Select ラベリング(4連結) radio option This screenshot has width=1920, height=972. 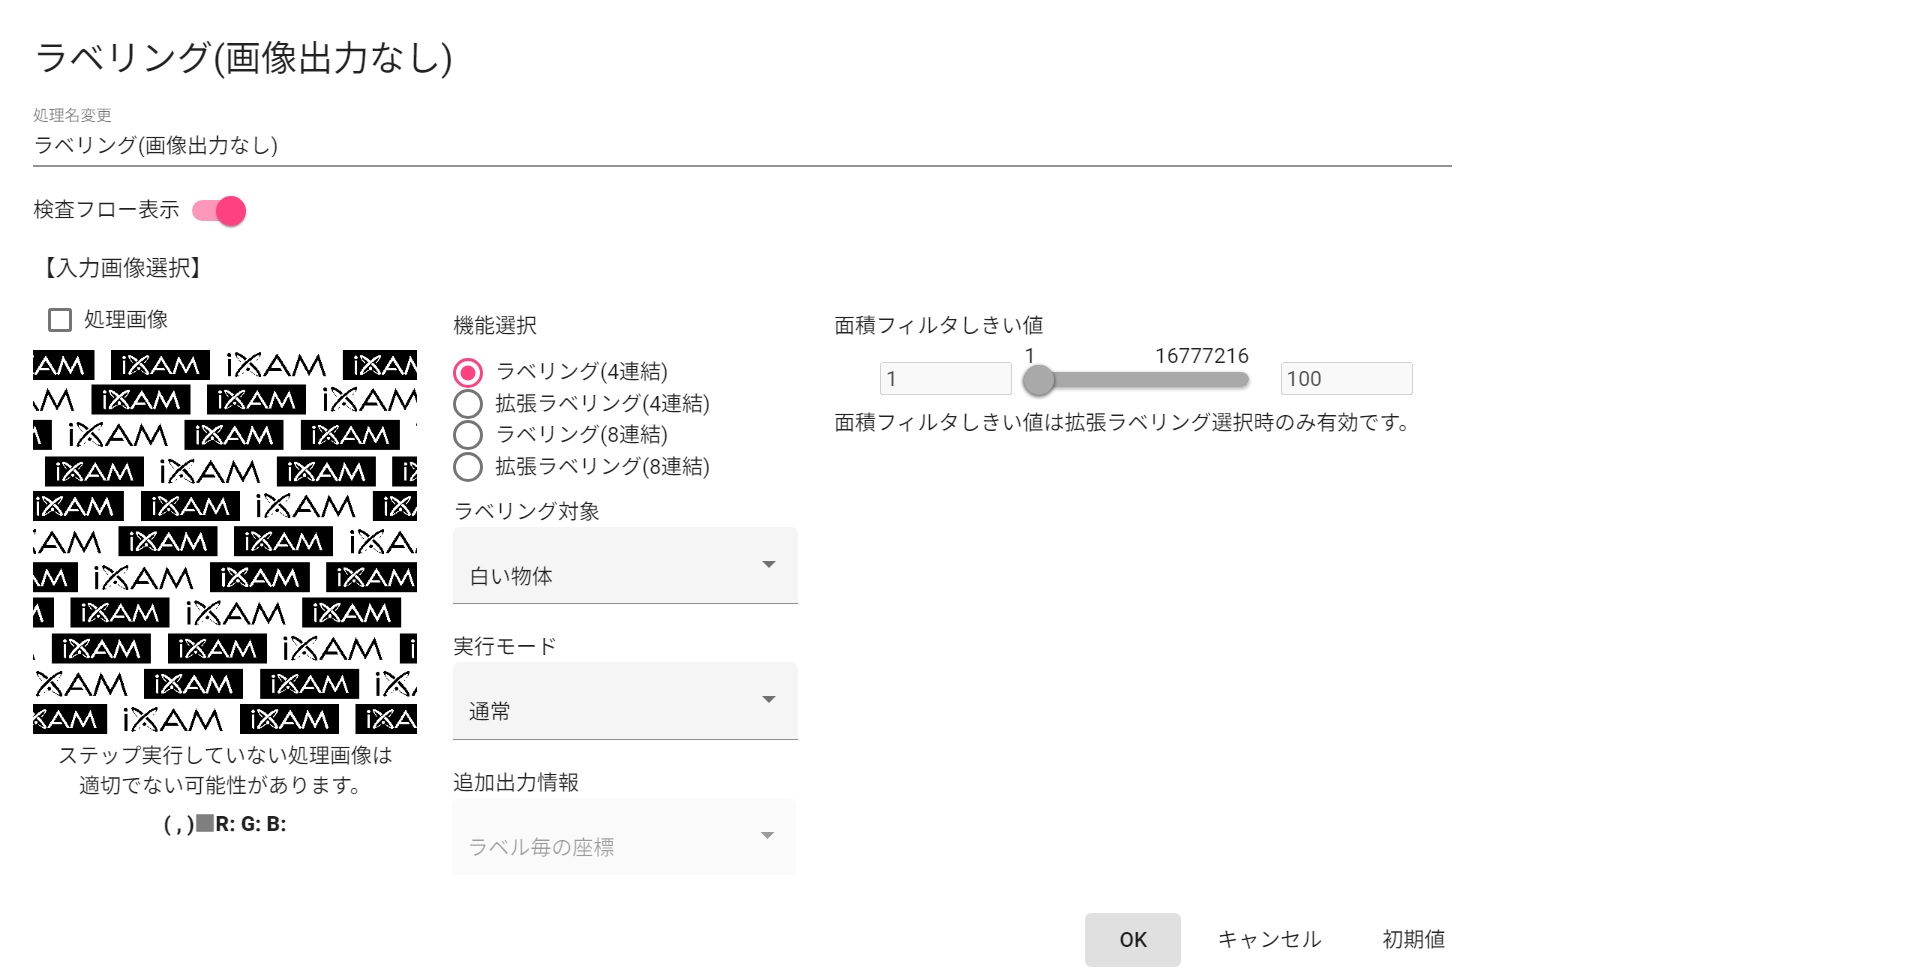pyautogui.click(x=468, y=373)
